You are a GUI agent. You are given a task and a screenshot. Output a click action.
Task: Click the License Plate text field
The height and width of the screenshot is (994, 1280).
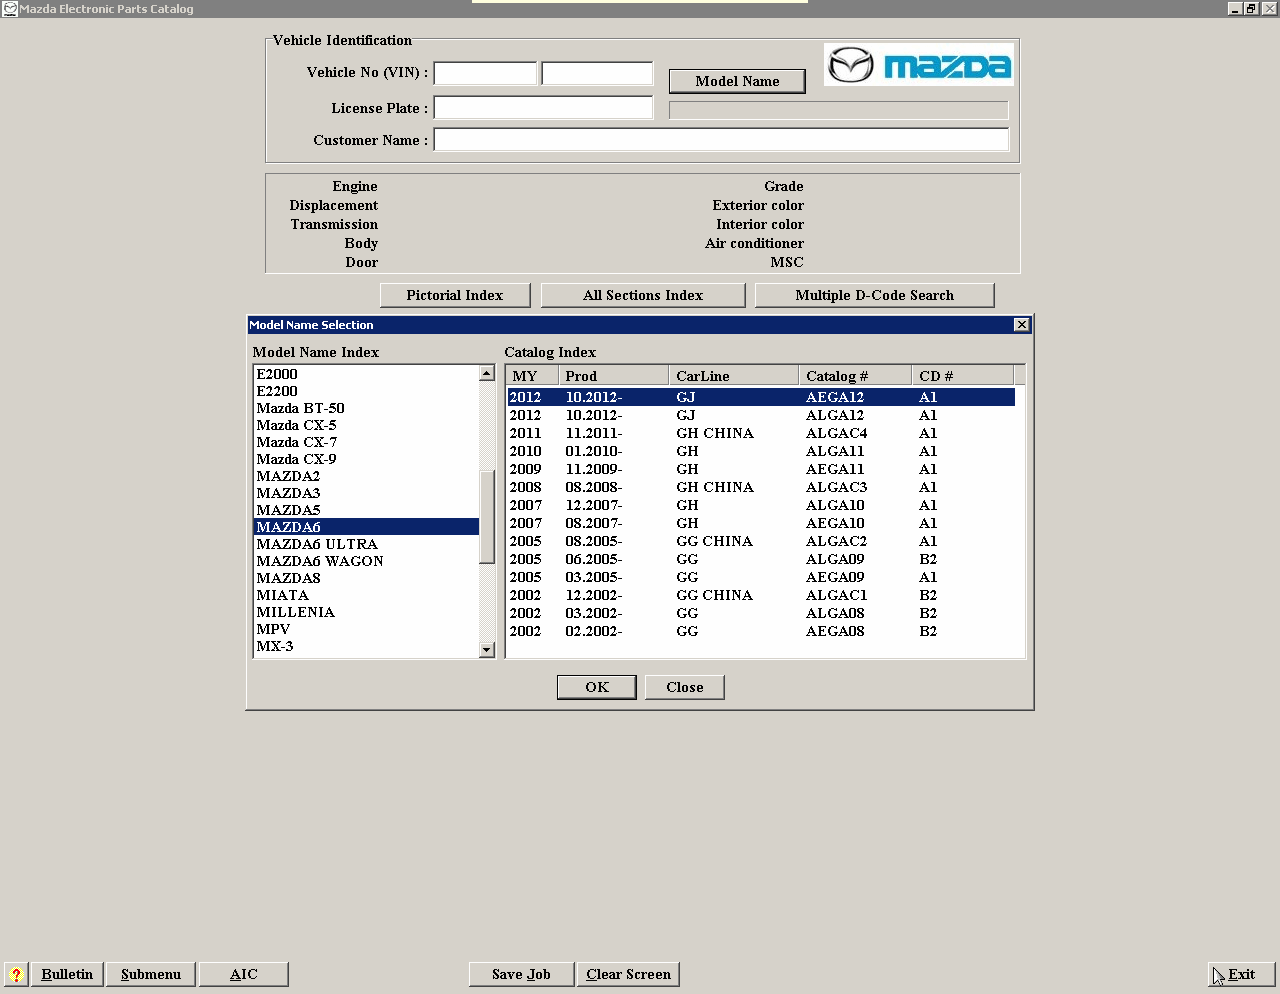(543, 108)
